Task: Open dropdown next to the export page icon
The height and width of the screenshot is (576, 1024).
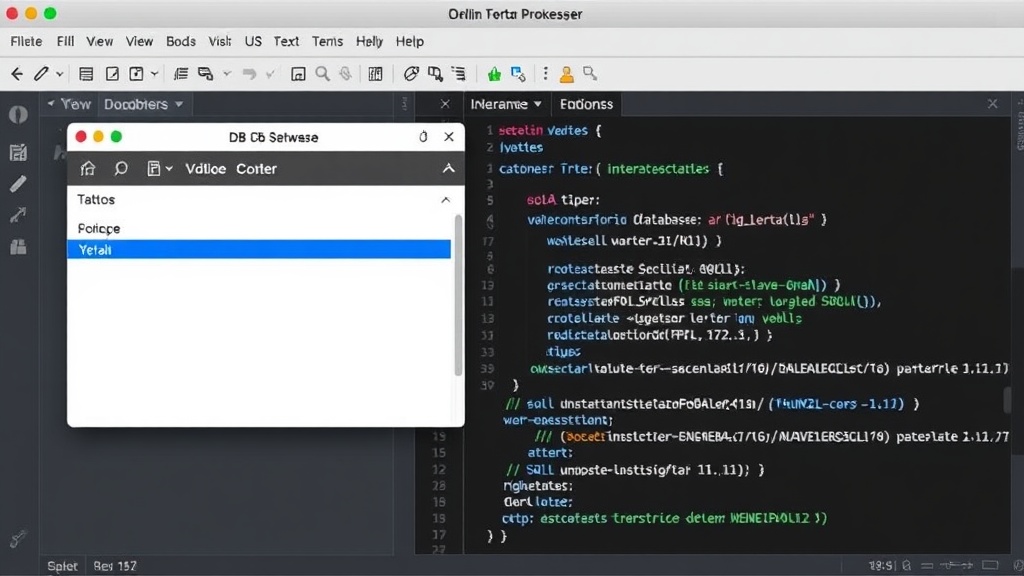Action: [154, 74]
